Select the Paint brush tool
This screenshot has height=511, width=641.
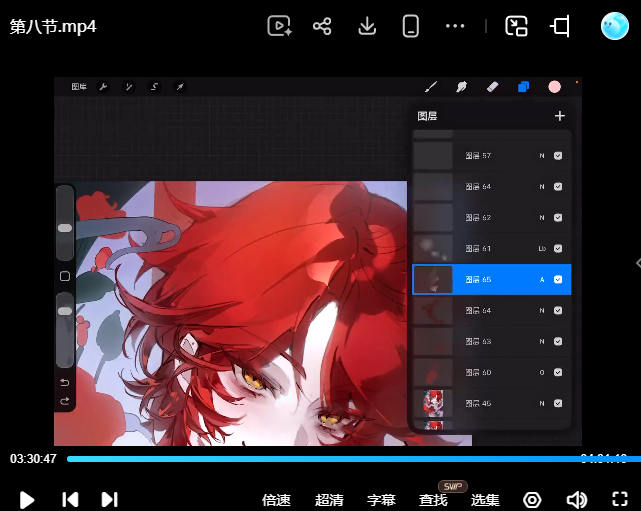431,87
